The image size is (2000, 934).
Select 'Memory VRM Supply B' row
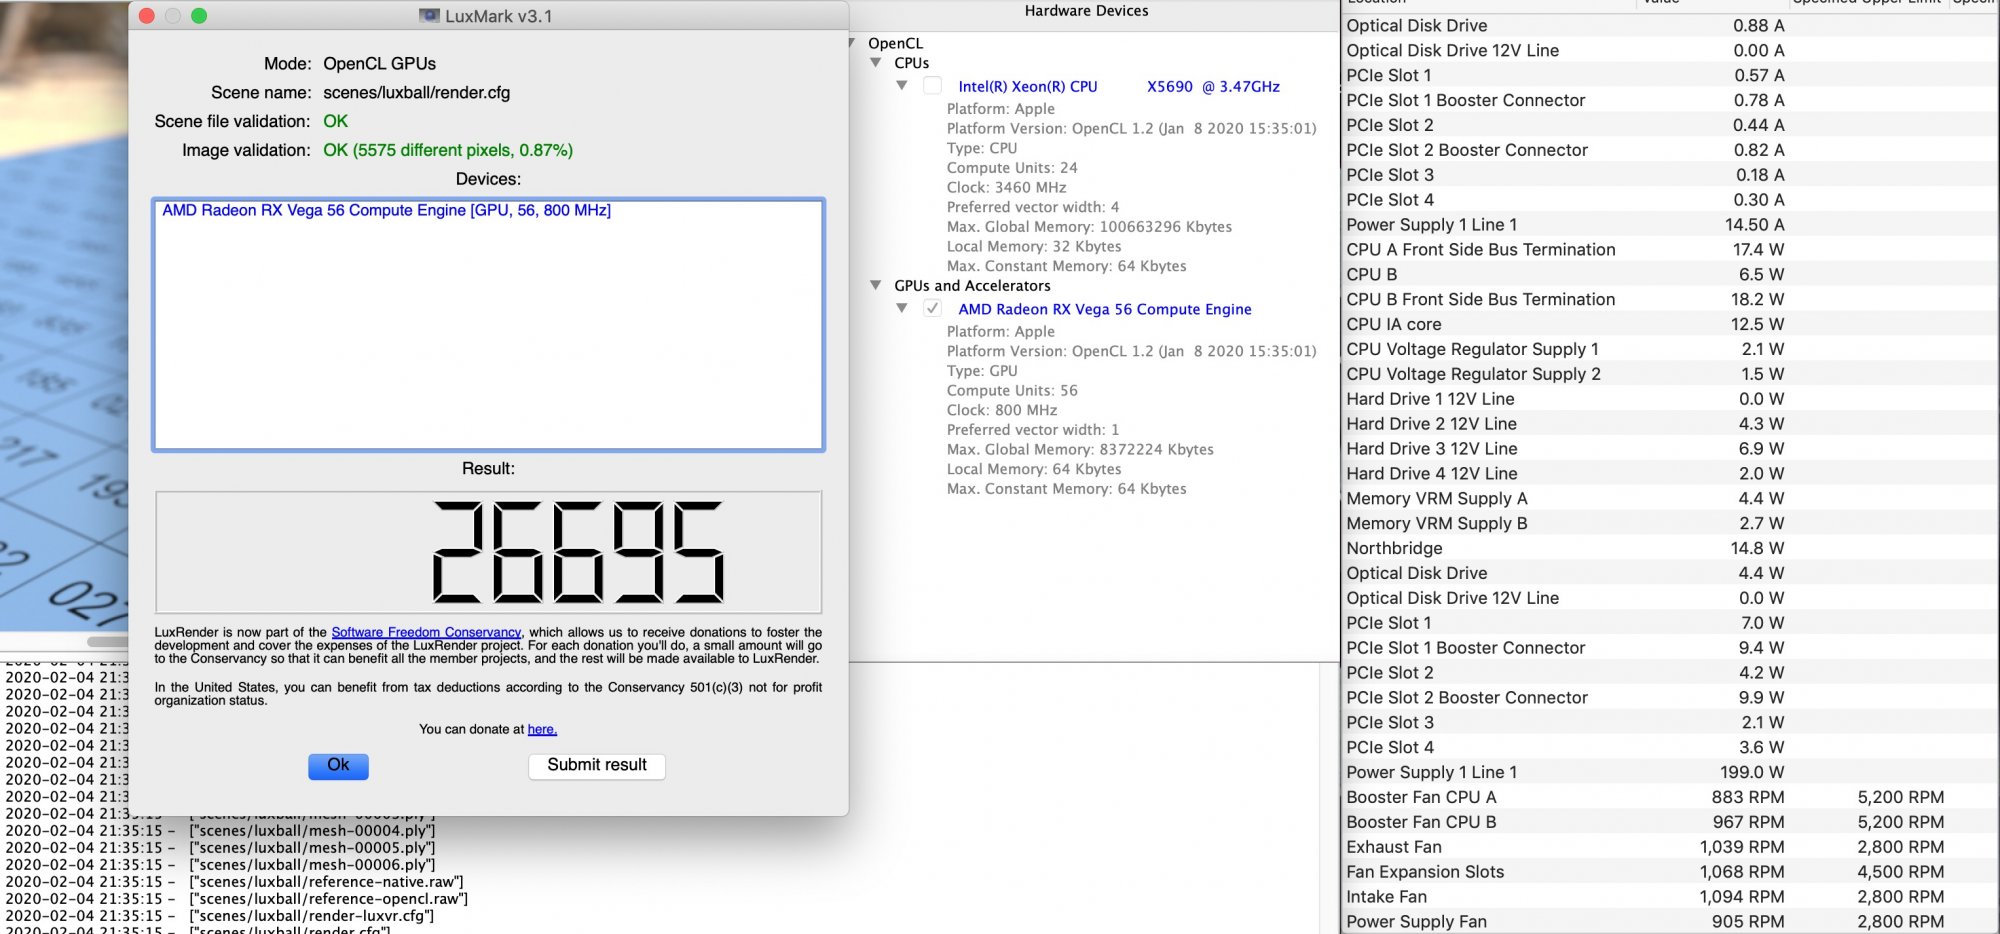[x=1668, y=524]
